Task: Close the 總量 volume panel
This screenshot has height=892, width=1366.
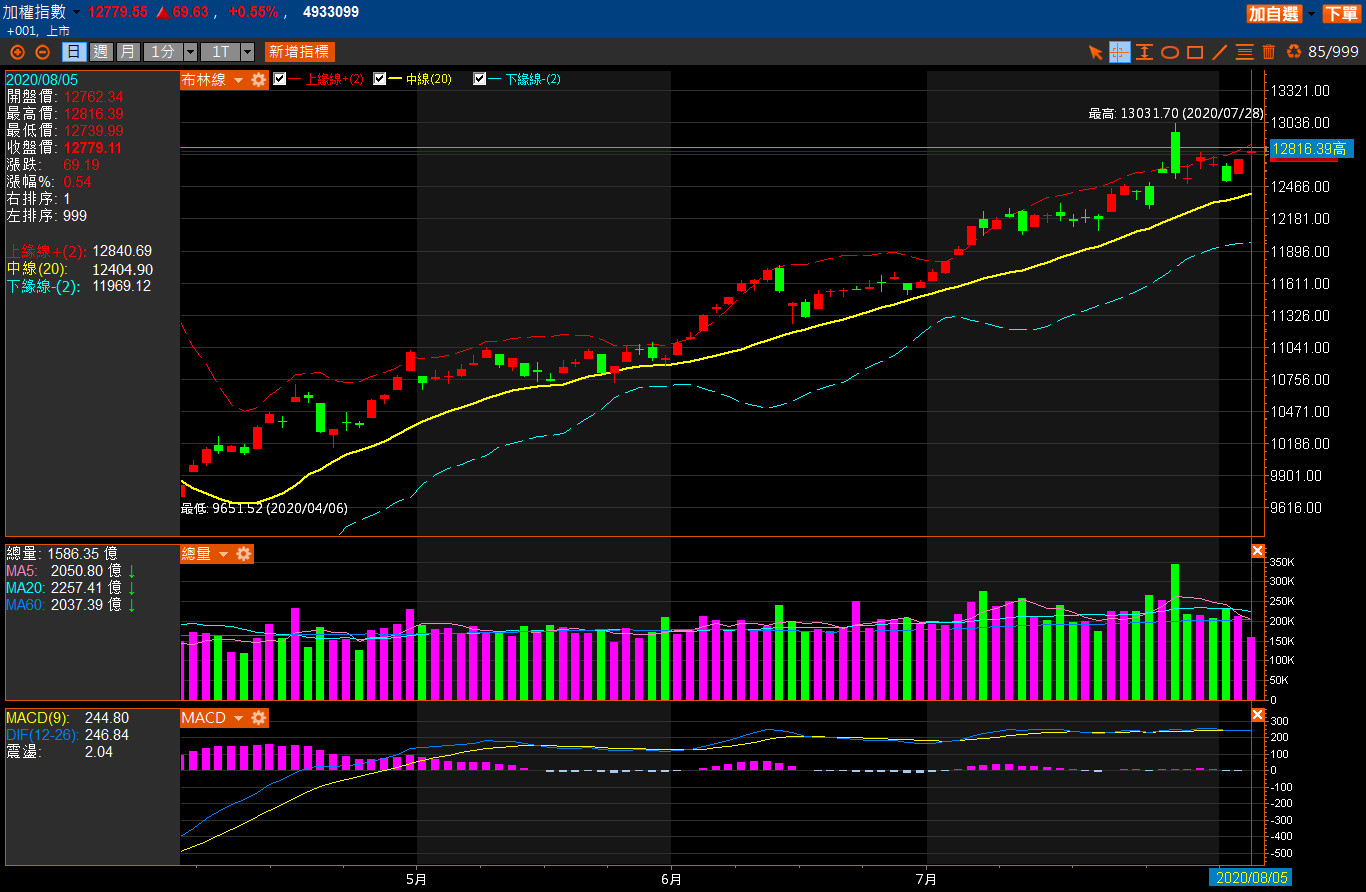Action: point(1258,551)
